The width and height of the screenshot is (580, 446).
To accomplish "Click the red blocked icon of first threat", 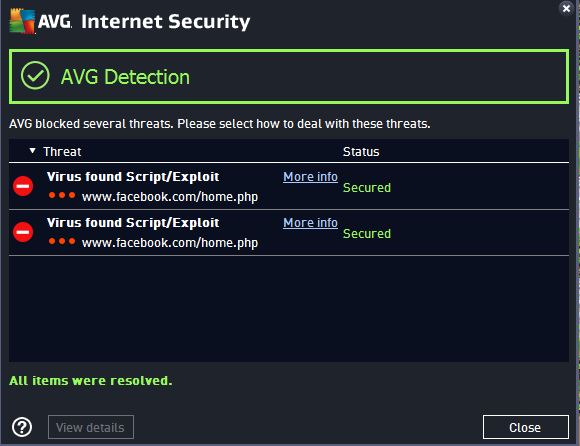I will 23,186.
